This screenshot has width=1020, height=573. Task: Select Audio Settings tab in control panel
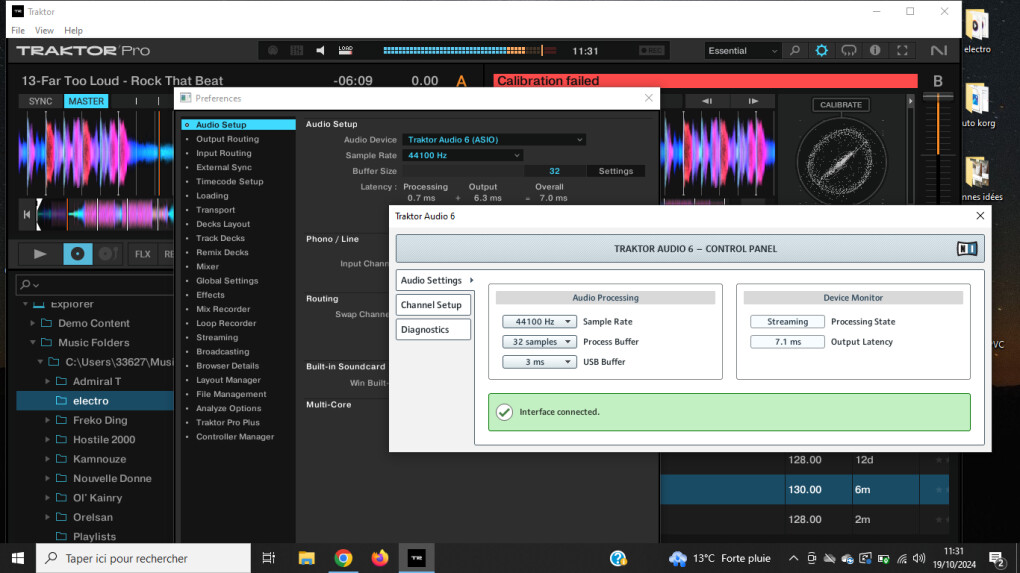(435, 280)
